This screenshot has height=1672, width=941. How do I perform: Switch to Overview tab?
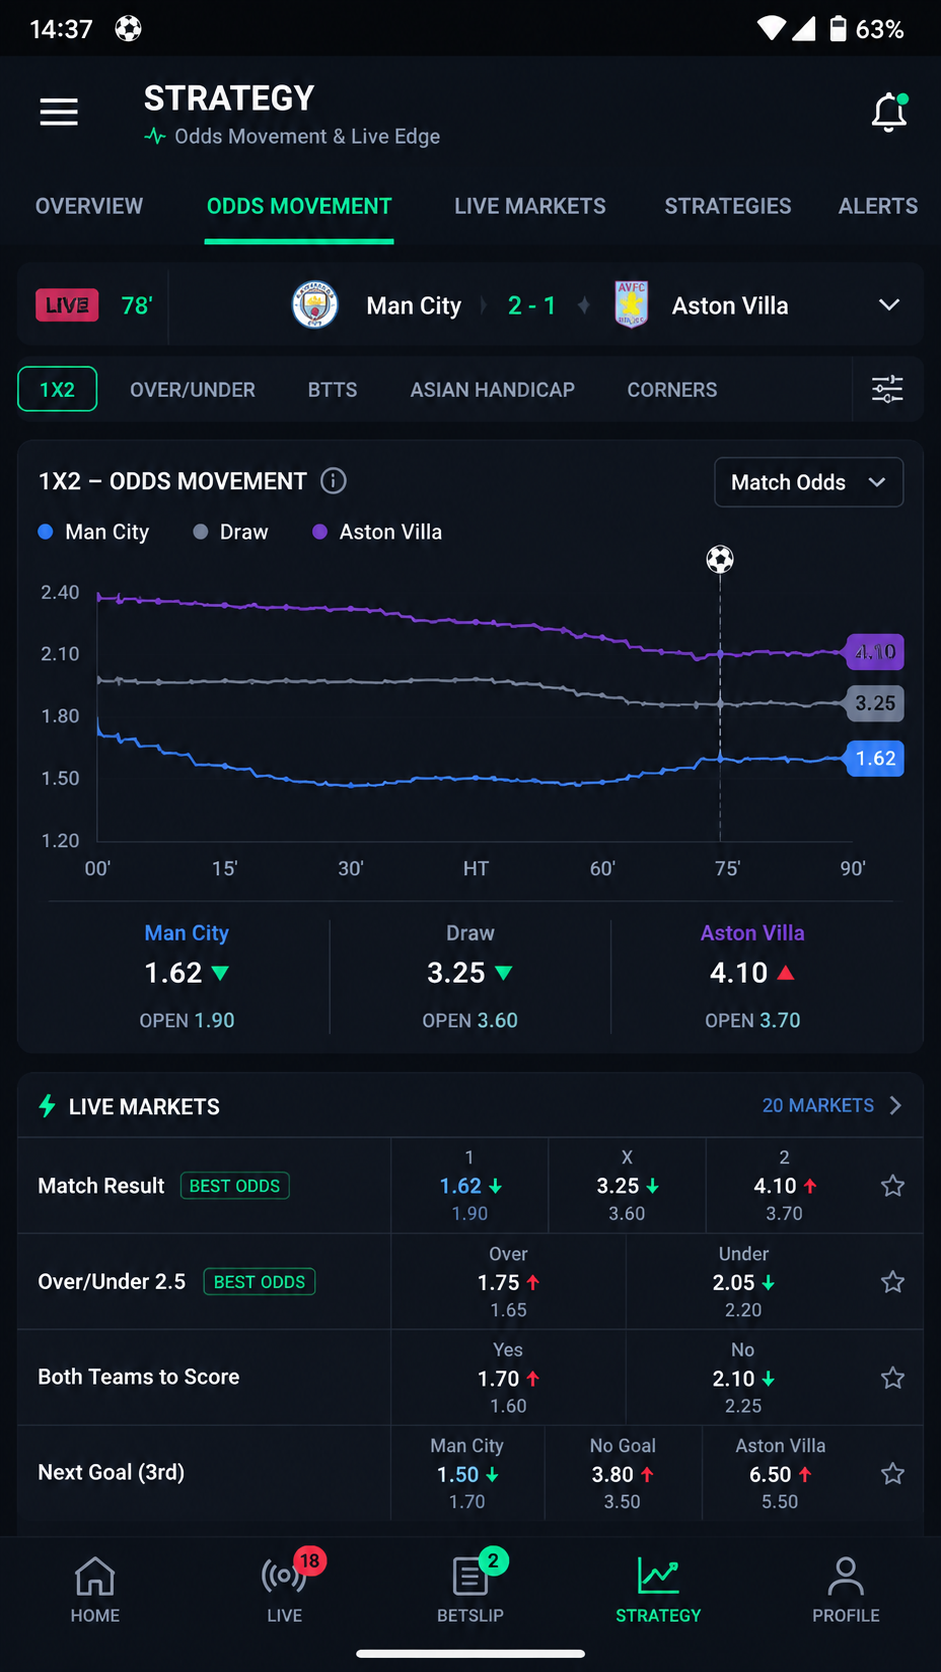click(89, 206)
